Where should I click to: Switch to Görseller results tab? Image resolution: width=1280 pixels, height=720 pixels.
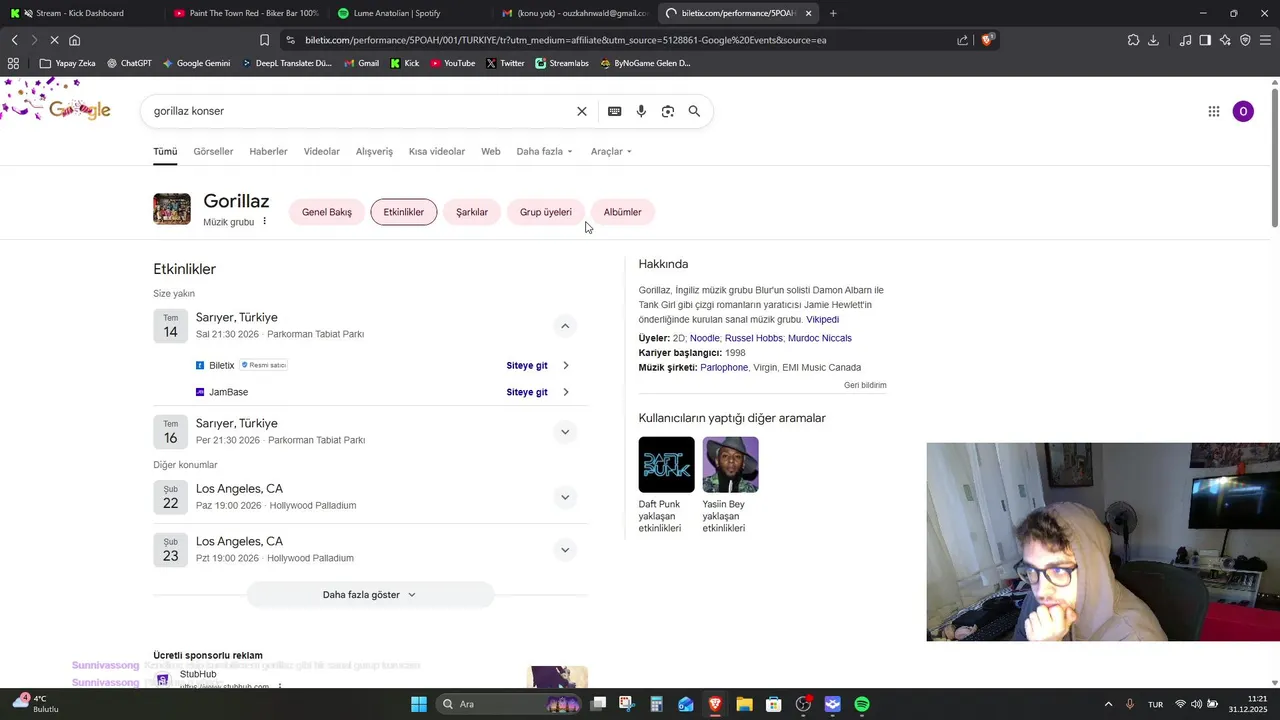[x=213, y=152]
